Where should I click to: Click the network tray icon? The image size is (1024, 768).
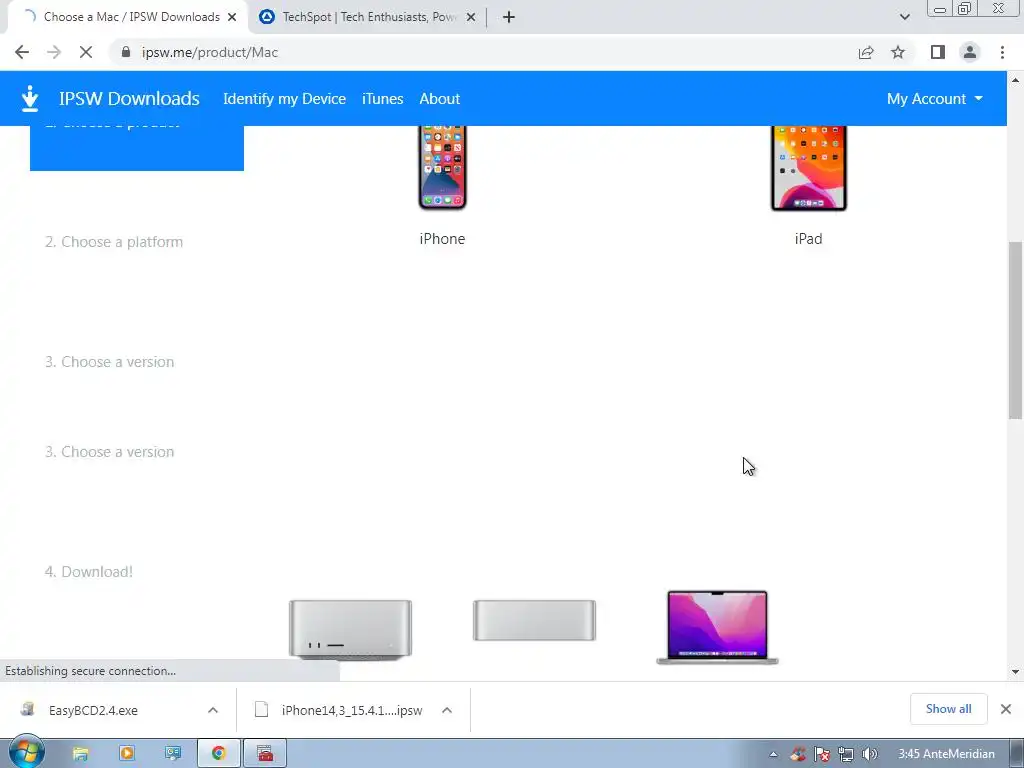tap(846, 754)
